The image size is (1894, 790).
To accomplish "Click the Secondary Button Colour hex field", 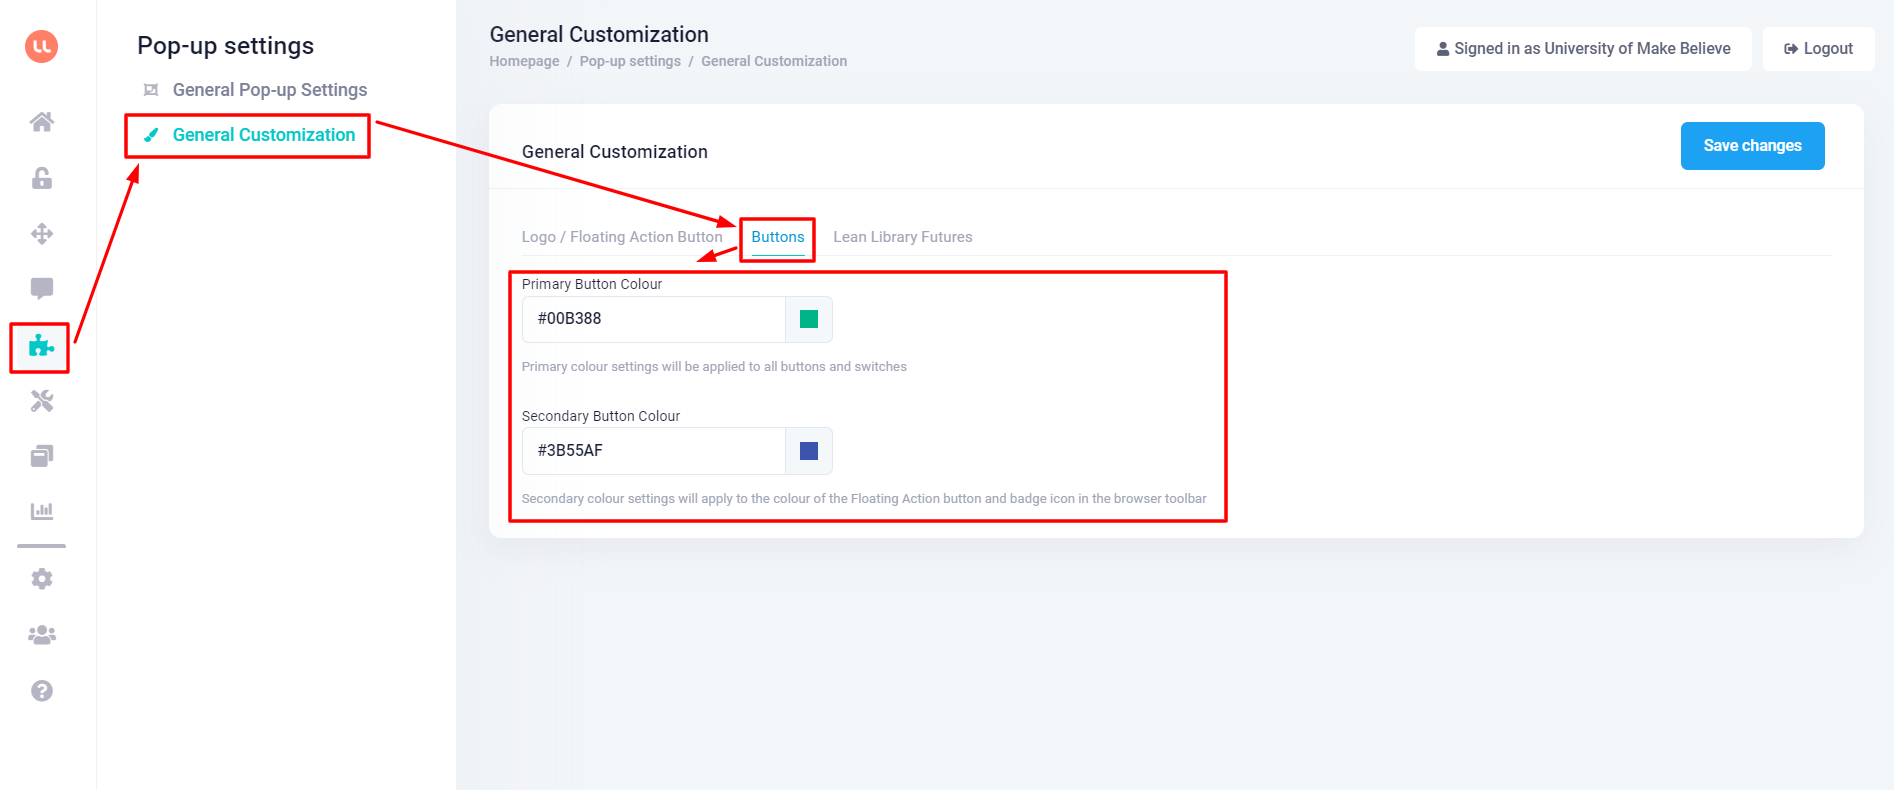I will pyautogui.click(x=654, y=451).
